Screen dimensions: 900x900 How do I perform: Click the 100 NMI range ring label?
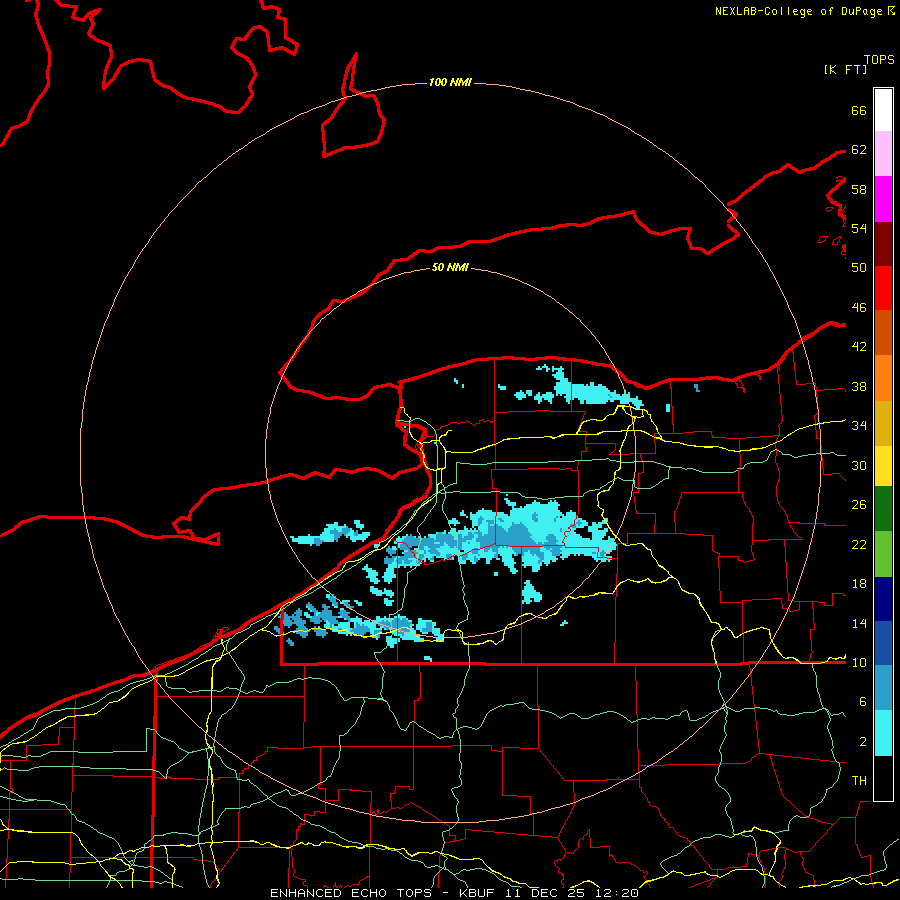click(450, 82)
